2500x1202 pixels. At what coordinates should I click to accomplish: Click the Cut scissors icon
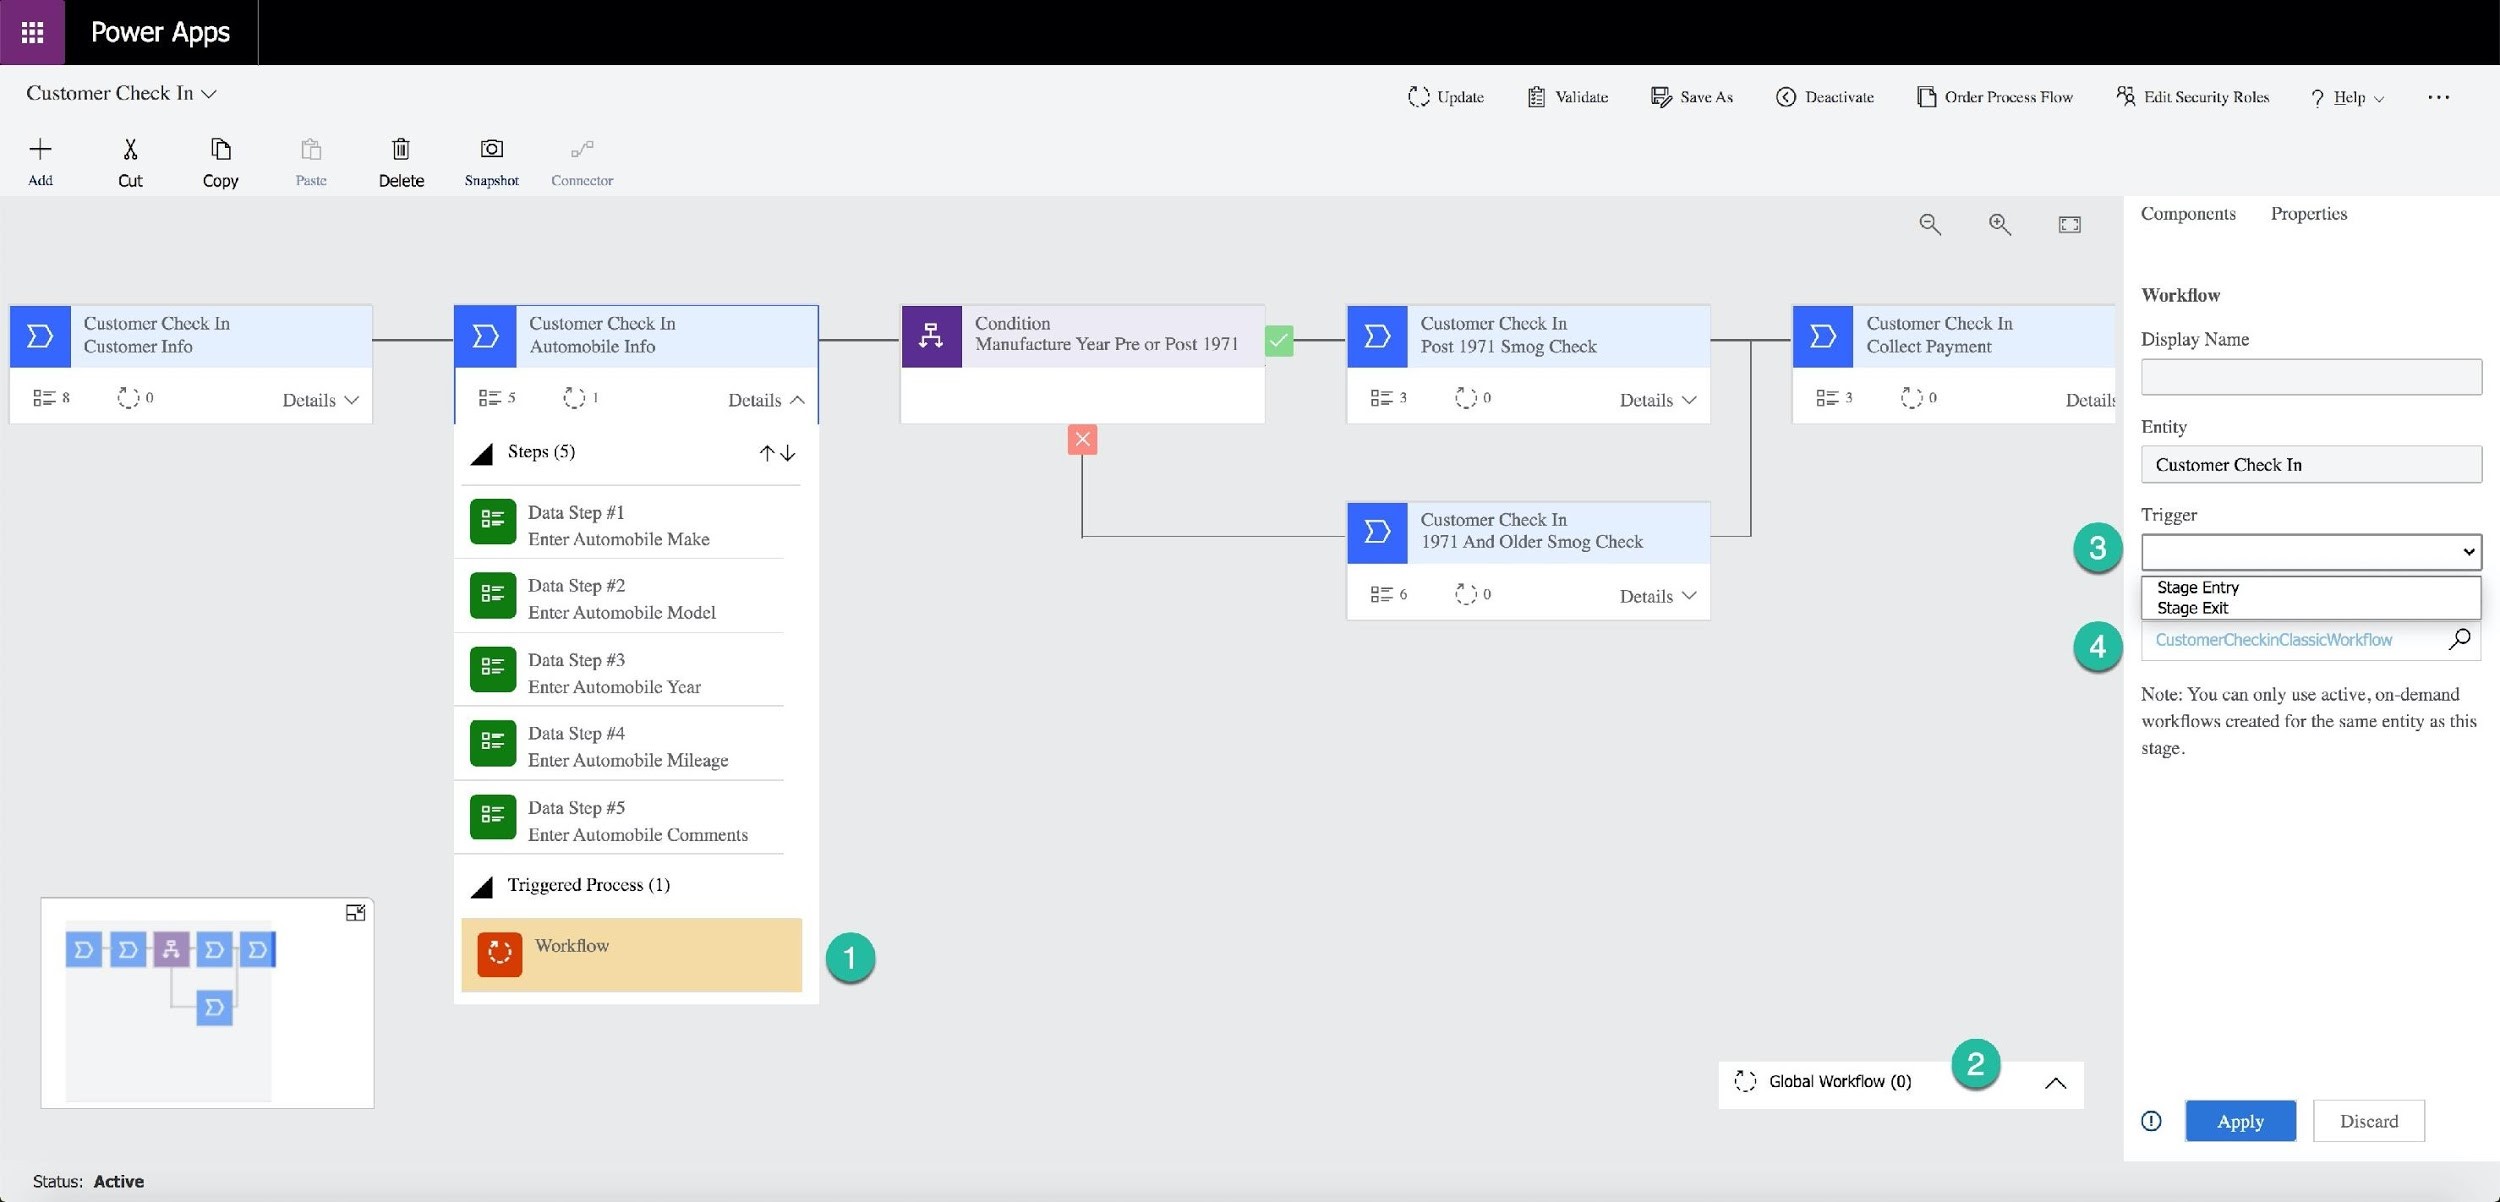click(x=130, y=150)
